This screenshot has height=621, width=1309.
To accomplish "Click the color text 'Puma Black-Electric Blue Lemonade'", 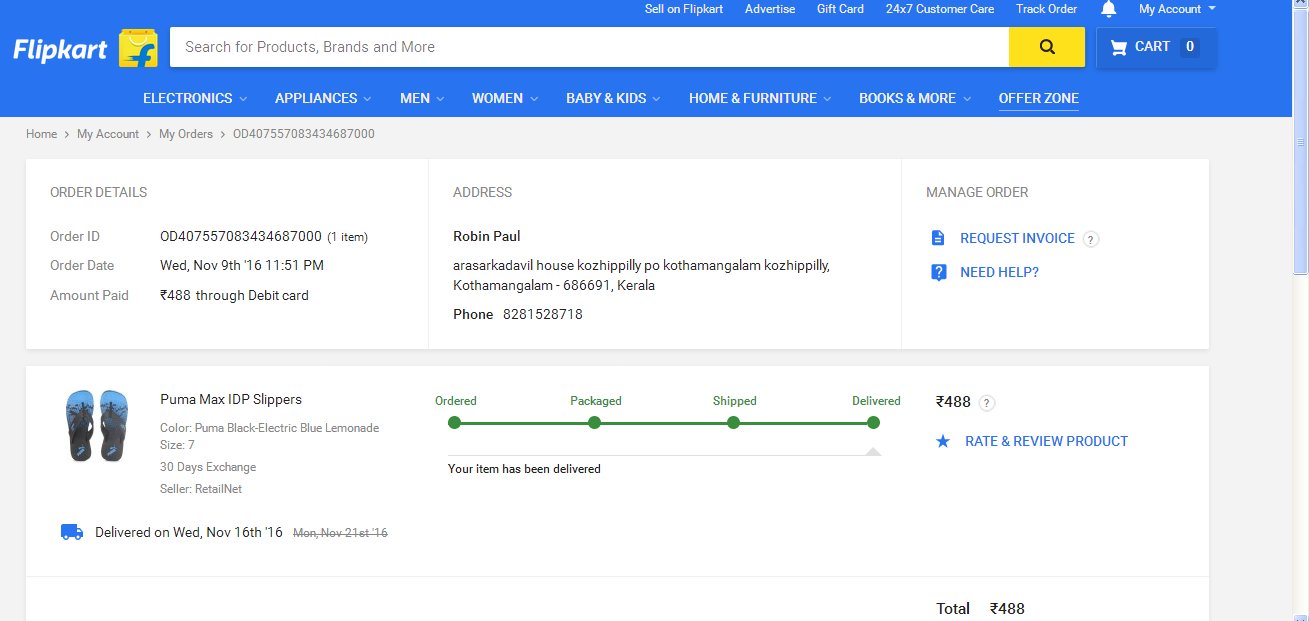I will click(x=288, y=428).
